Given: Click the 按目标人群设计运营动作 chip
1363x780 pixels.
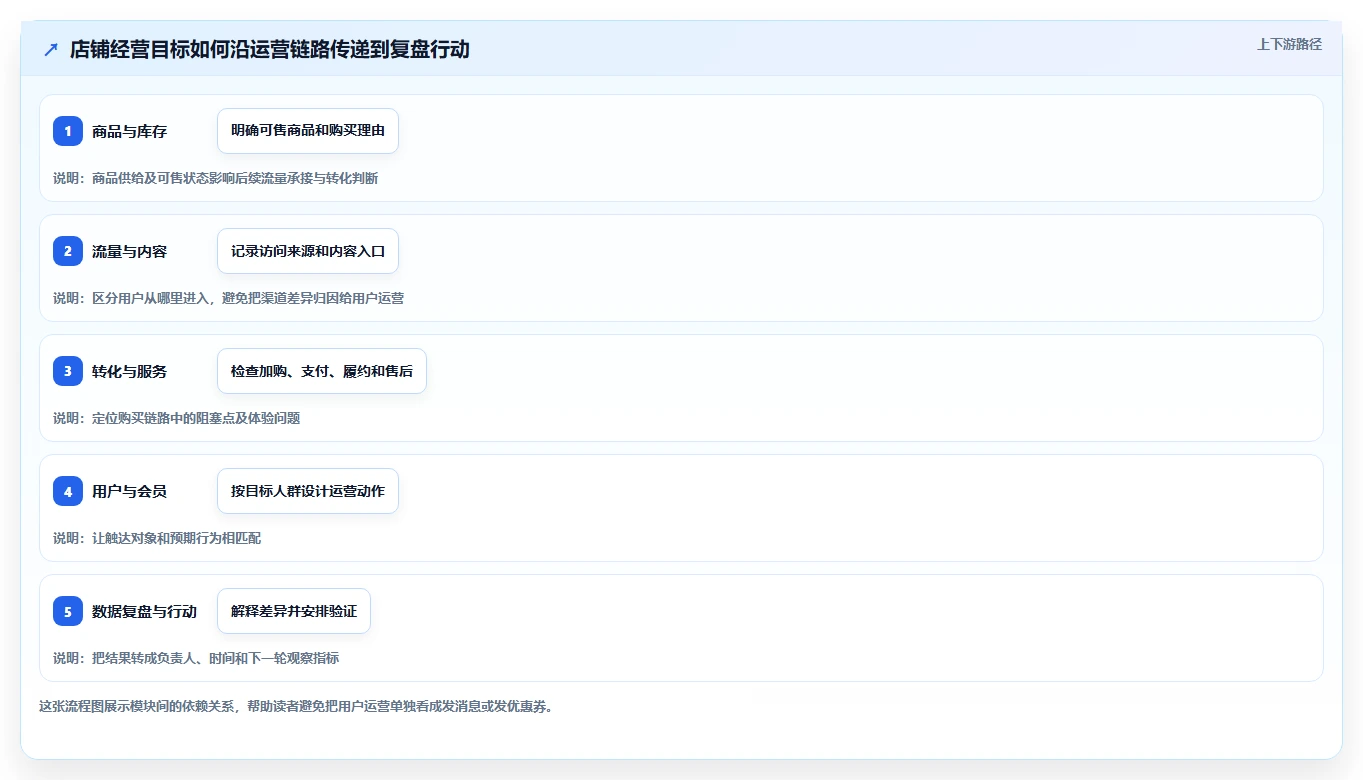Looking at the screenshot, I should [308, 491].
